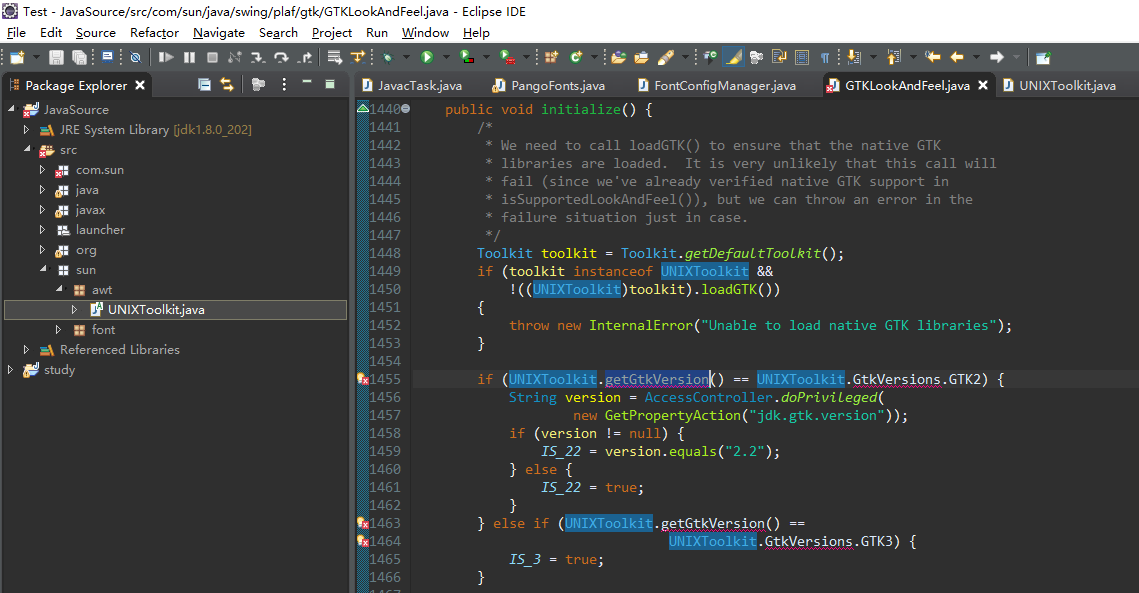Click the Drop to Frame icon

(x=334, y=57)
